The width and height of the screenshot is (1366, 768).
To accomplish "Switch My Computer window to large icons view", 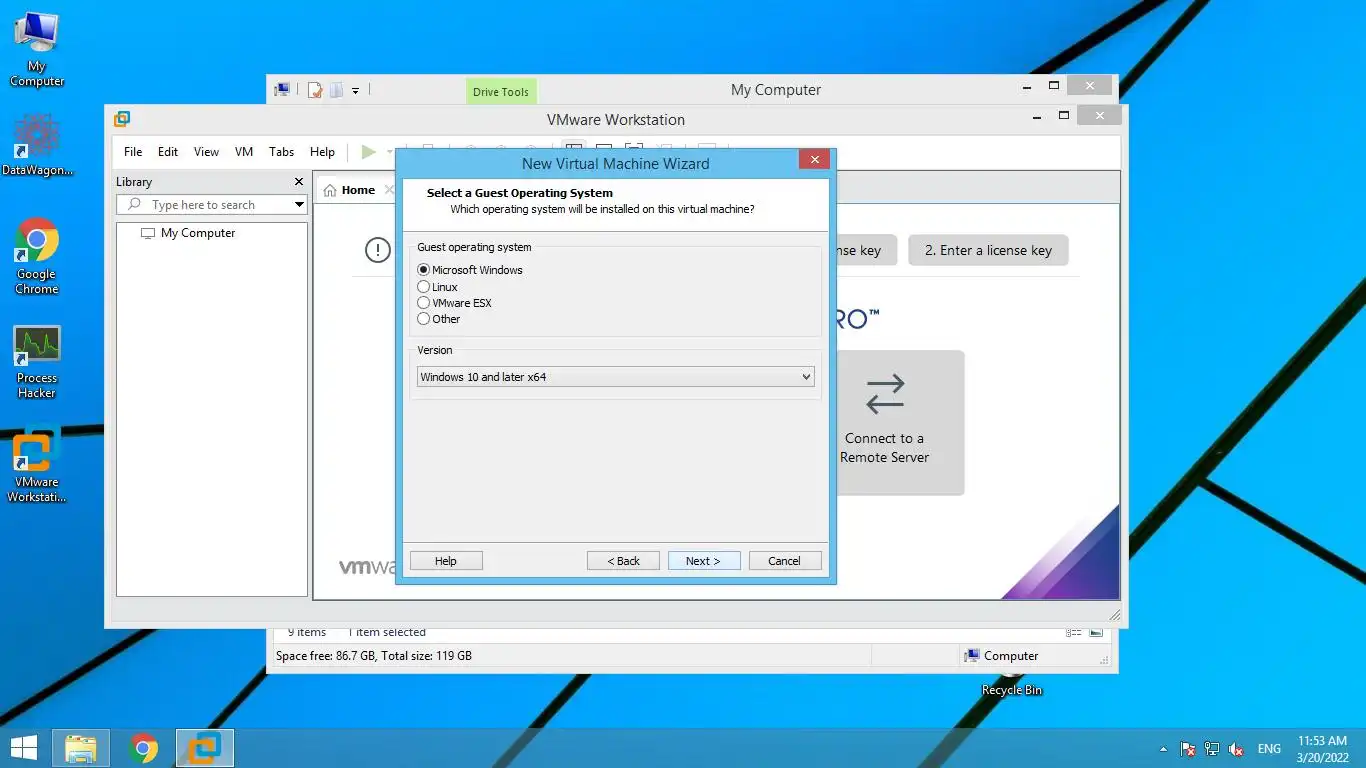I will tap(1096, 633).
